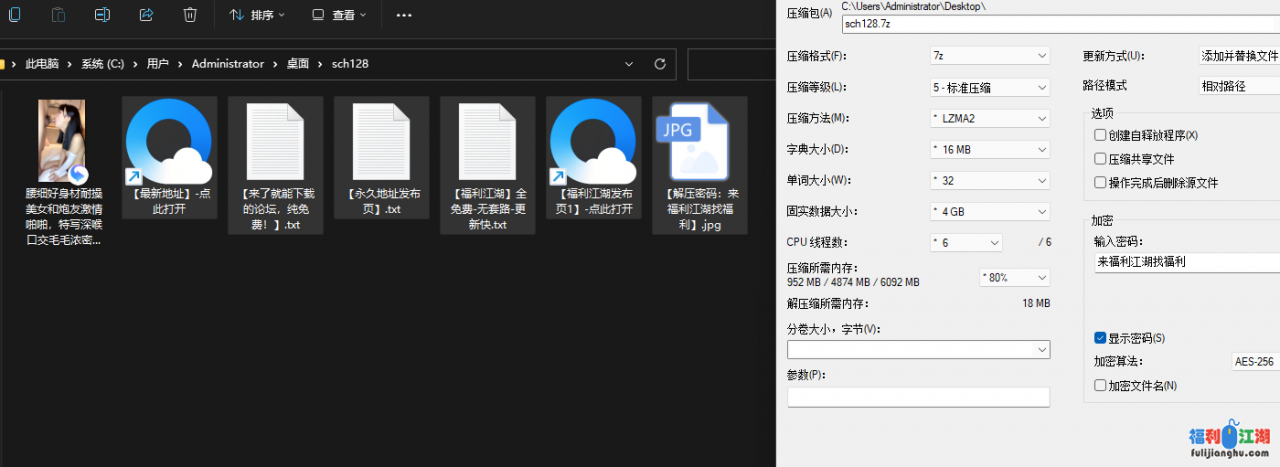The height and width of the screenshot is (467, 1280).
Task: Uncheck the 显示密码 checkbox
Action: [1101, 338]
